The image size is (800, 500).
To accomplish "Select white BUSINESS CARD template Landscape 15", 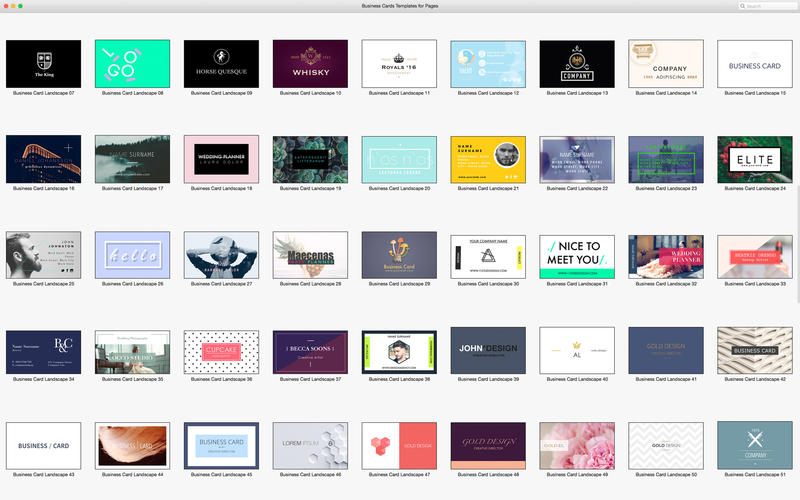I will tap(755, 64).
